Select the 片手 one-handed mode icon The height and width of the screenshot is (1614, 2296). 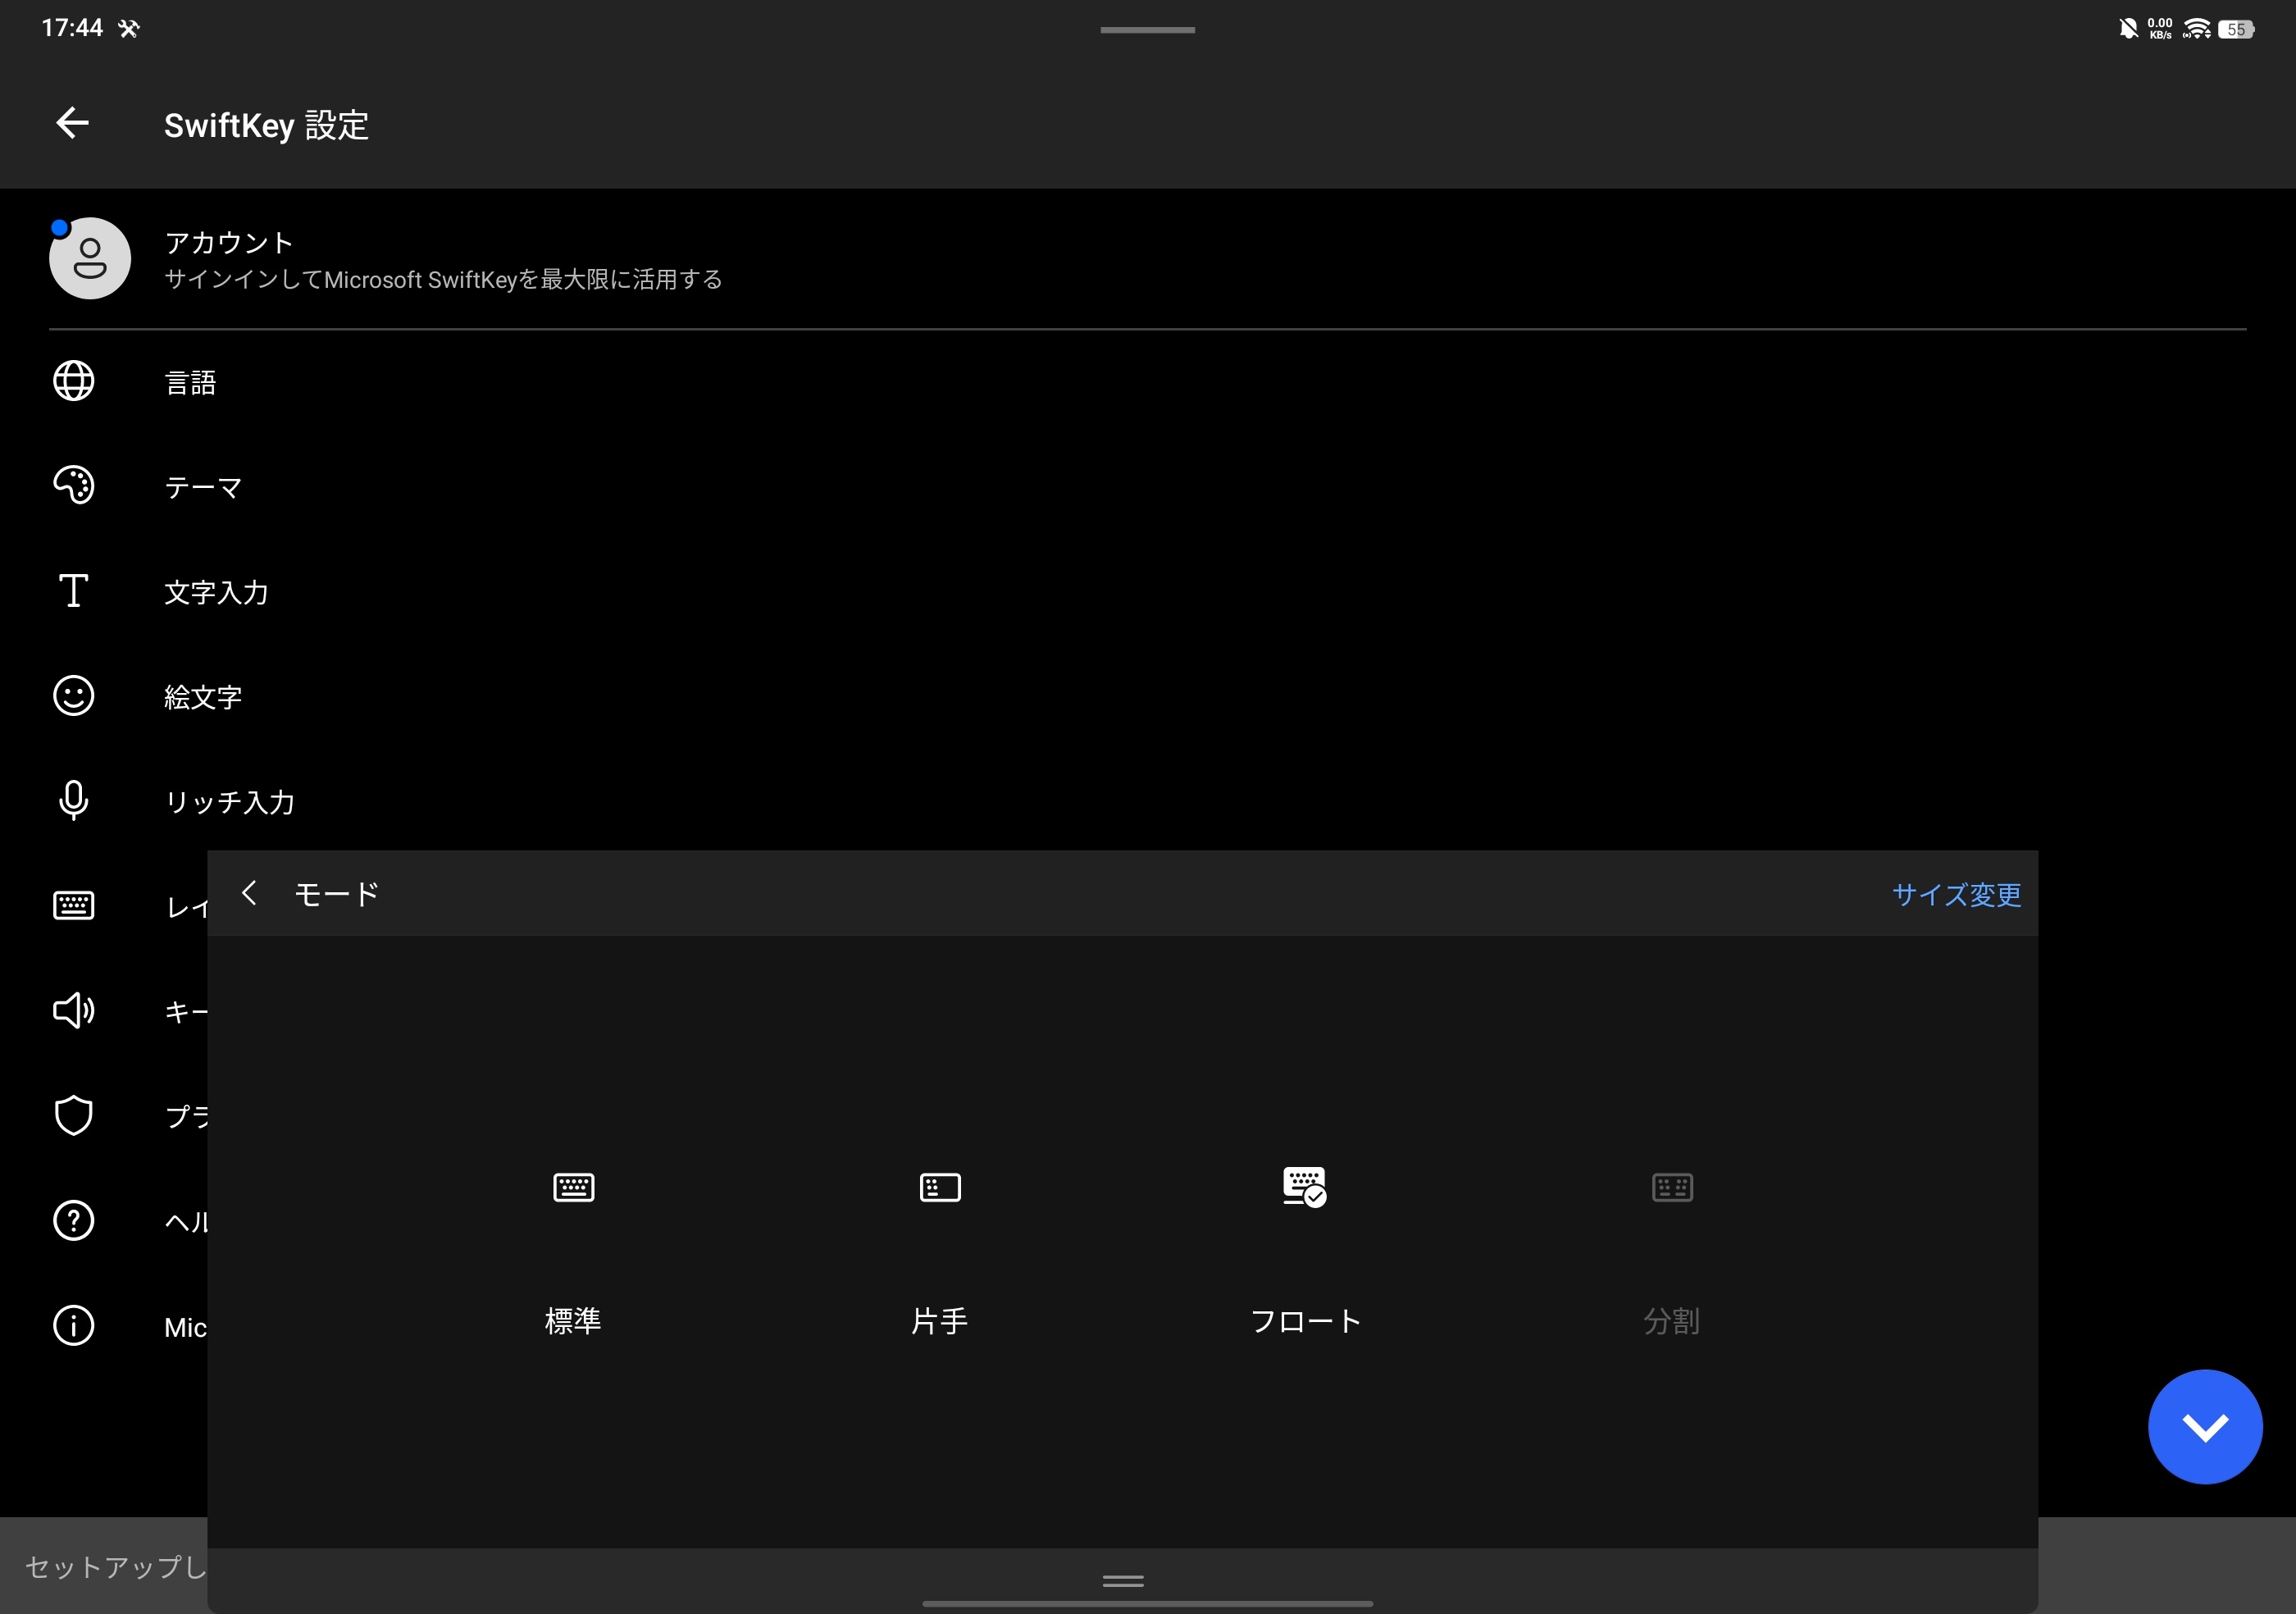point(939,1187)
